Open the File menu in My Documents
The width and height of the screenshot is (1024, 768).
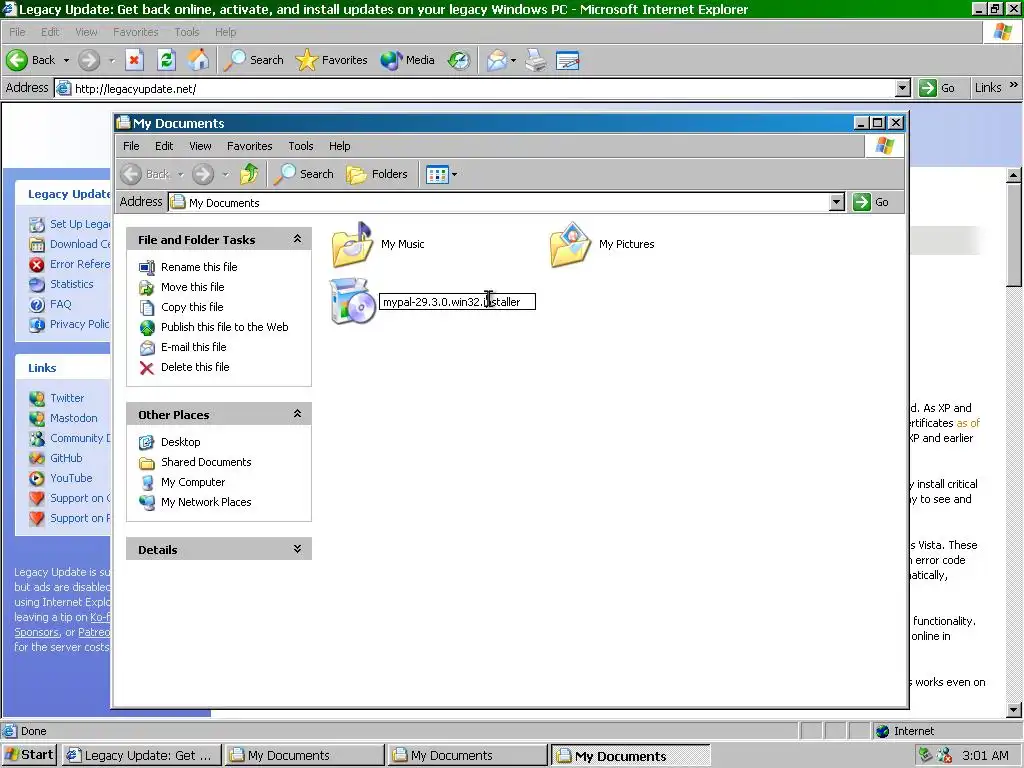pos(131,146)
